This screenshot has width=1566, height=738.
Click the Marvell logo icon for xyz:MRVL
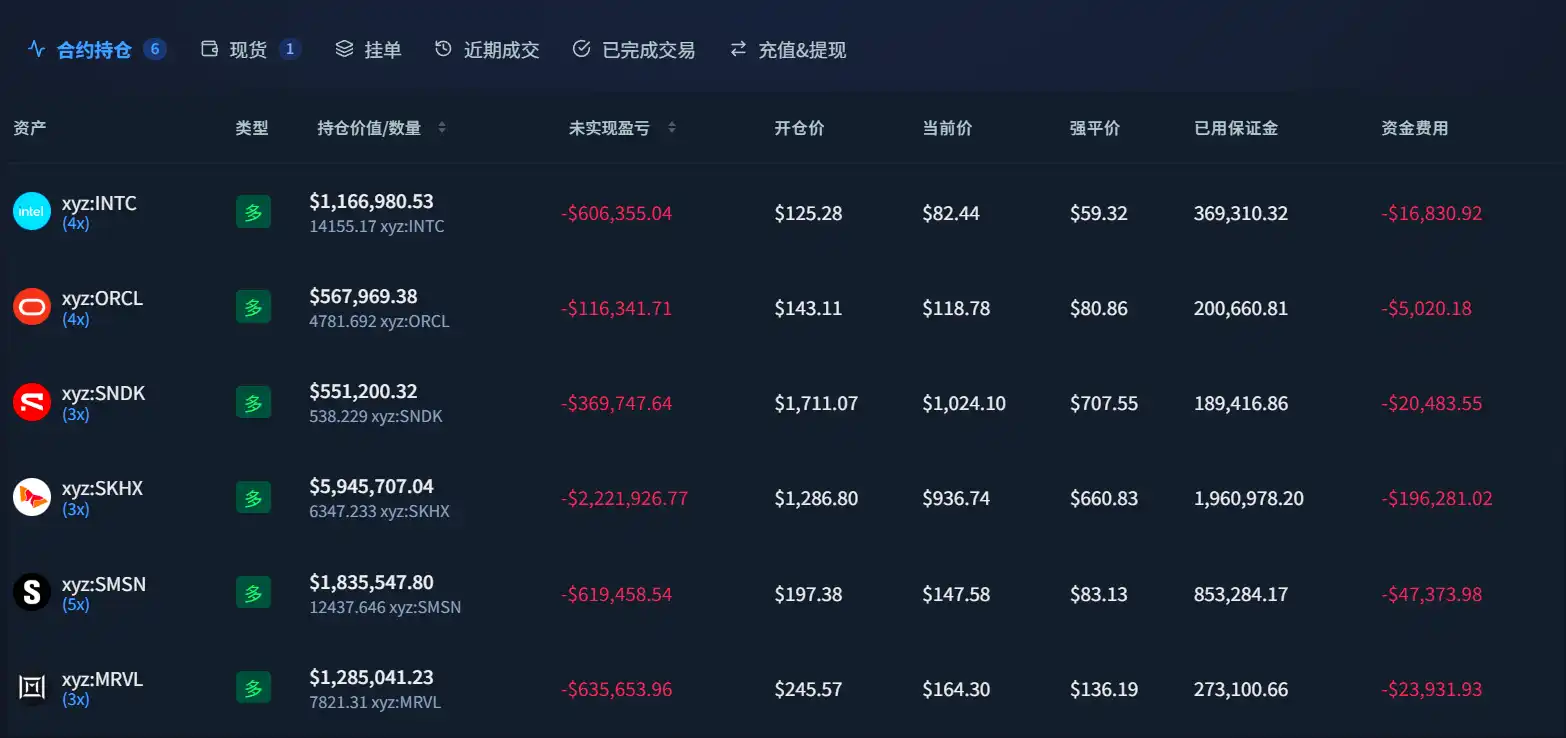tap(32, 688)
